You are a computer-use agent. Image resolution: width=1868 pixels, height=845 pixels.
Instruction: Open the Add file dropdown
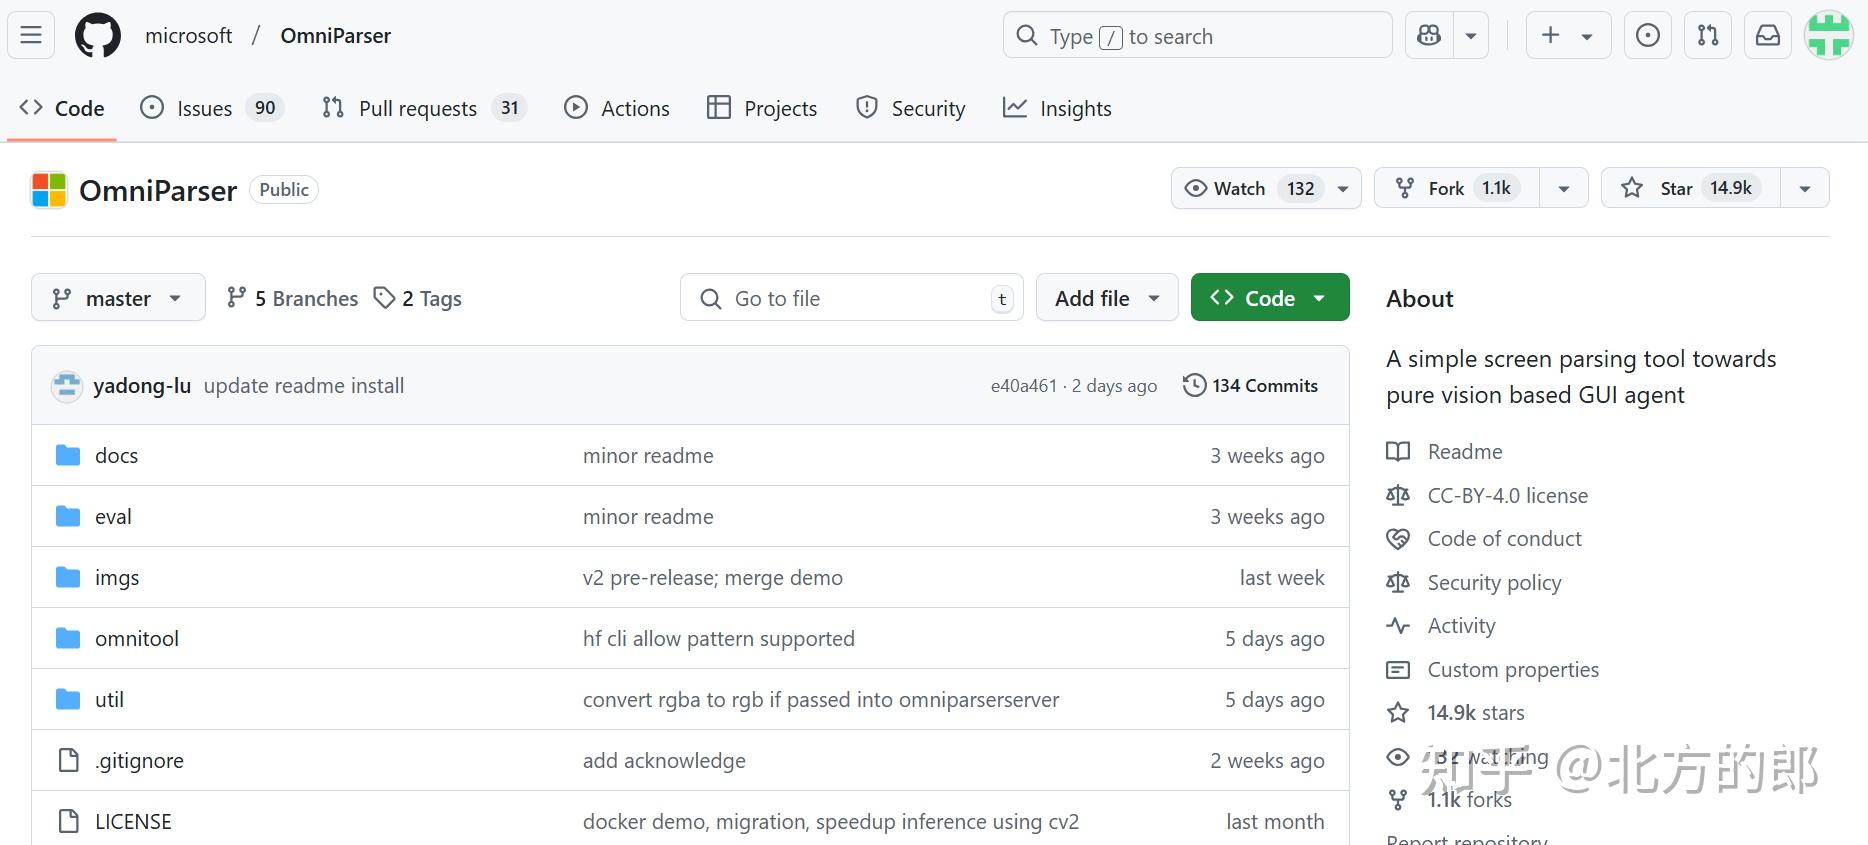[x=1106, y=298]
